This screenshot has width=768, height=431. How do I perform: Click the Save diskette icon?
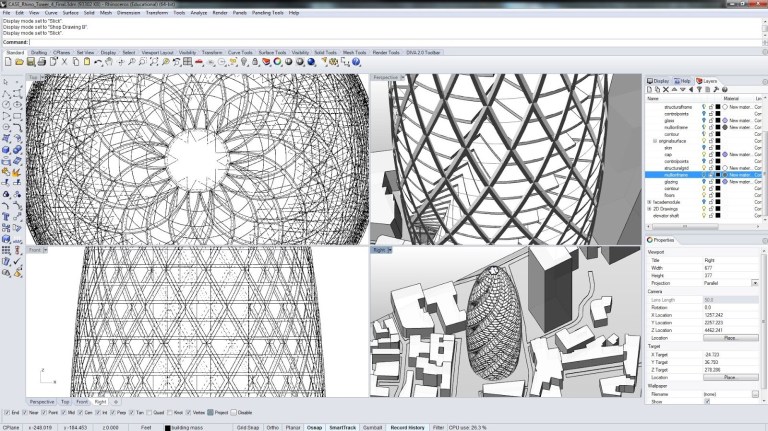point(29,63)
